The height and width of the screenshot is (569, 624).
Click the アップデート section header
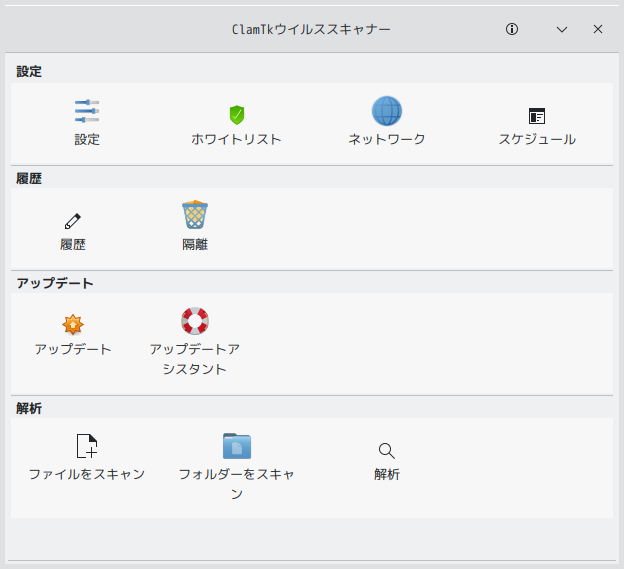[x=55, y=283]
